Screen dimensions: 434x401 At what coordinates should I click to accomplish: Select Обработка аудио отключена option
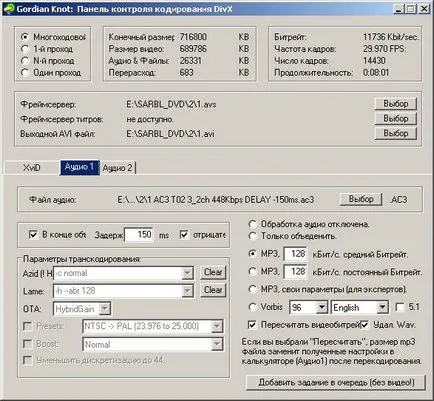pos(253,224)
